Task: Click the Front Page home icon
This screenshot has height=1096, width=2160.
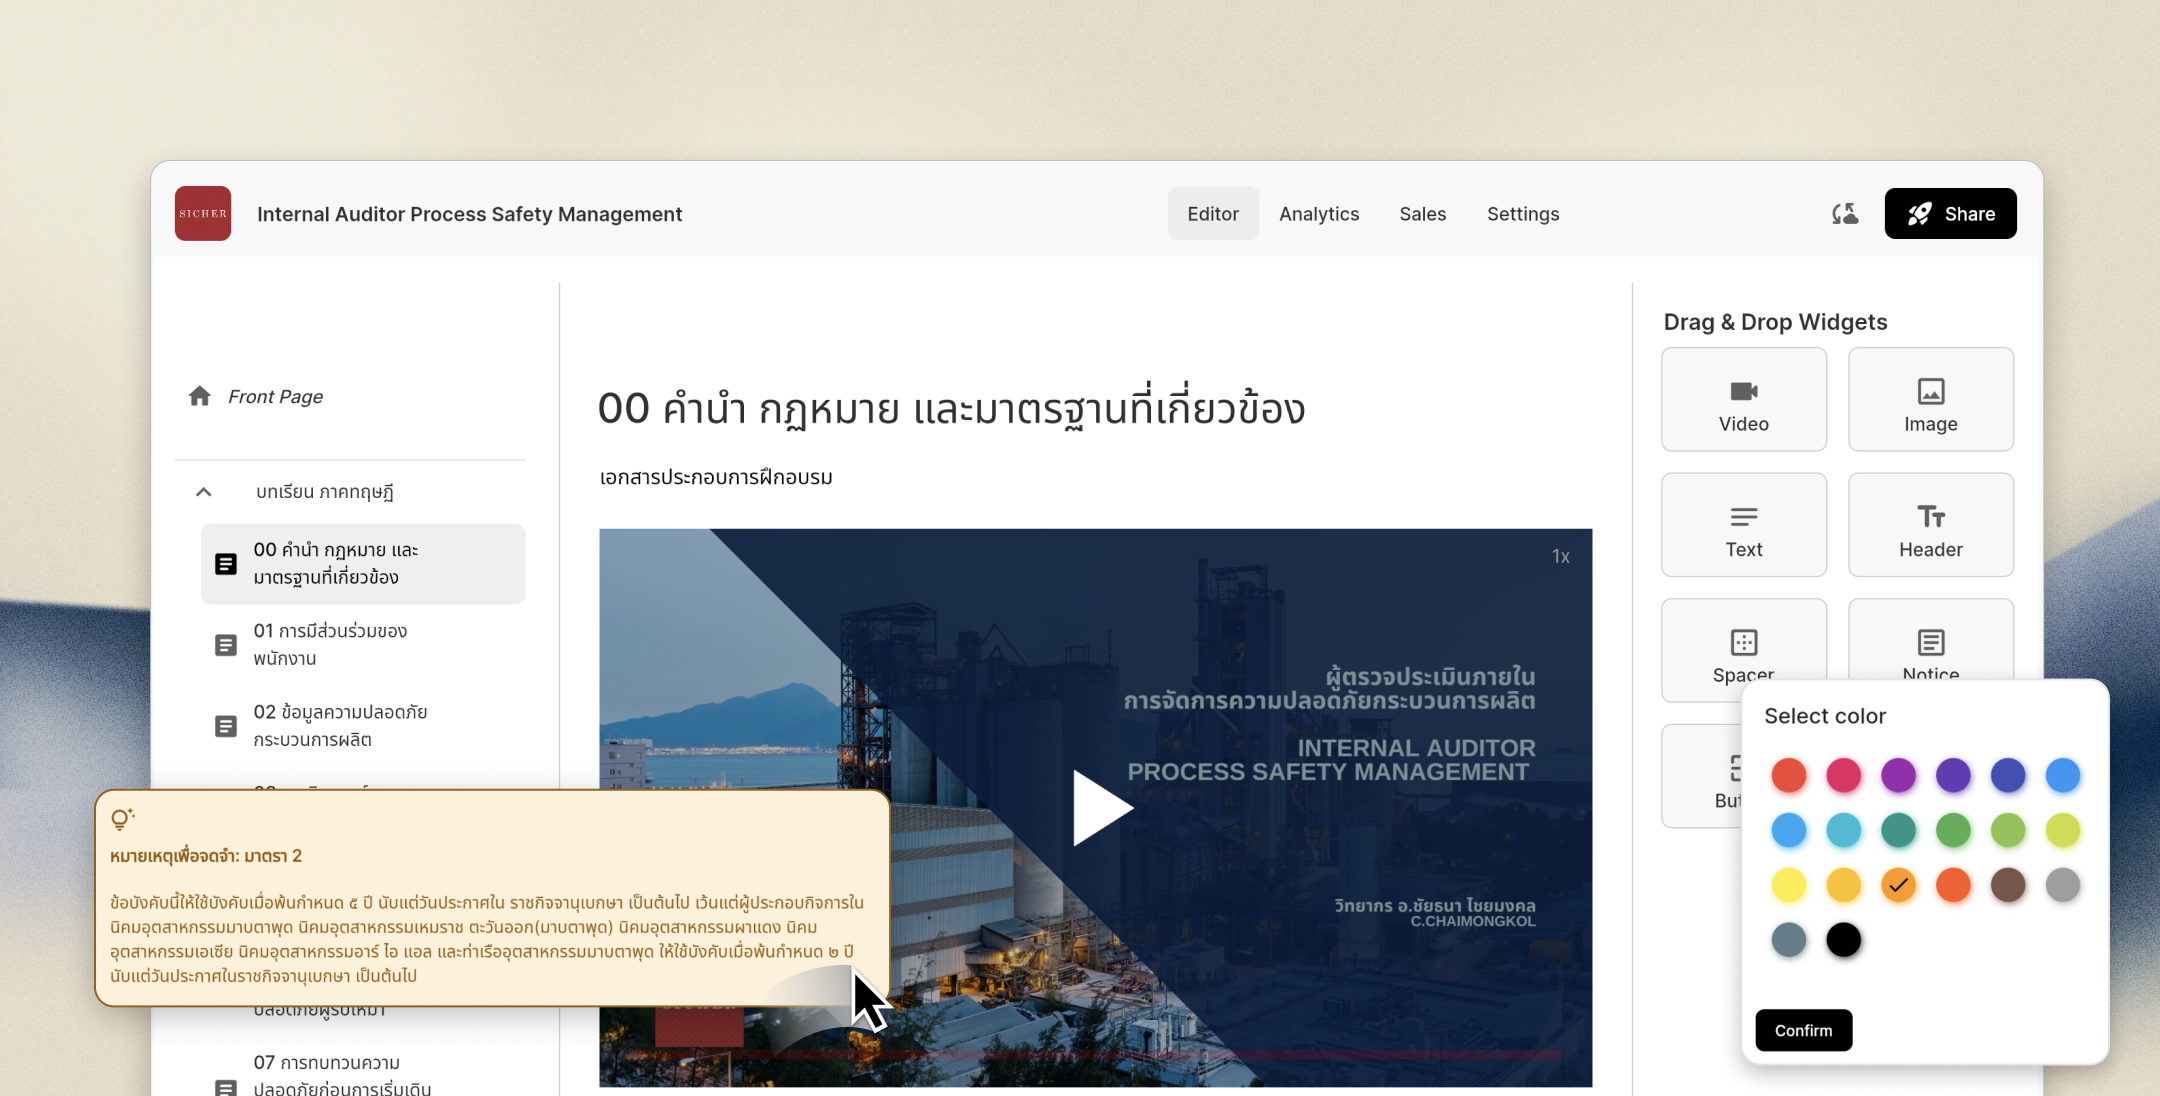Action: pos(200,397)
